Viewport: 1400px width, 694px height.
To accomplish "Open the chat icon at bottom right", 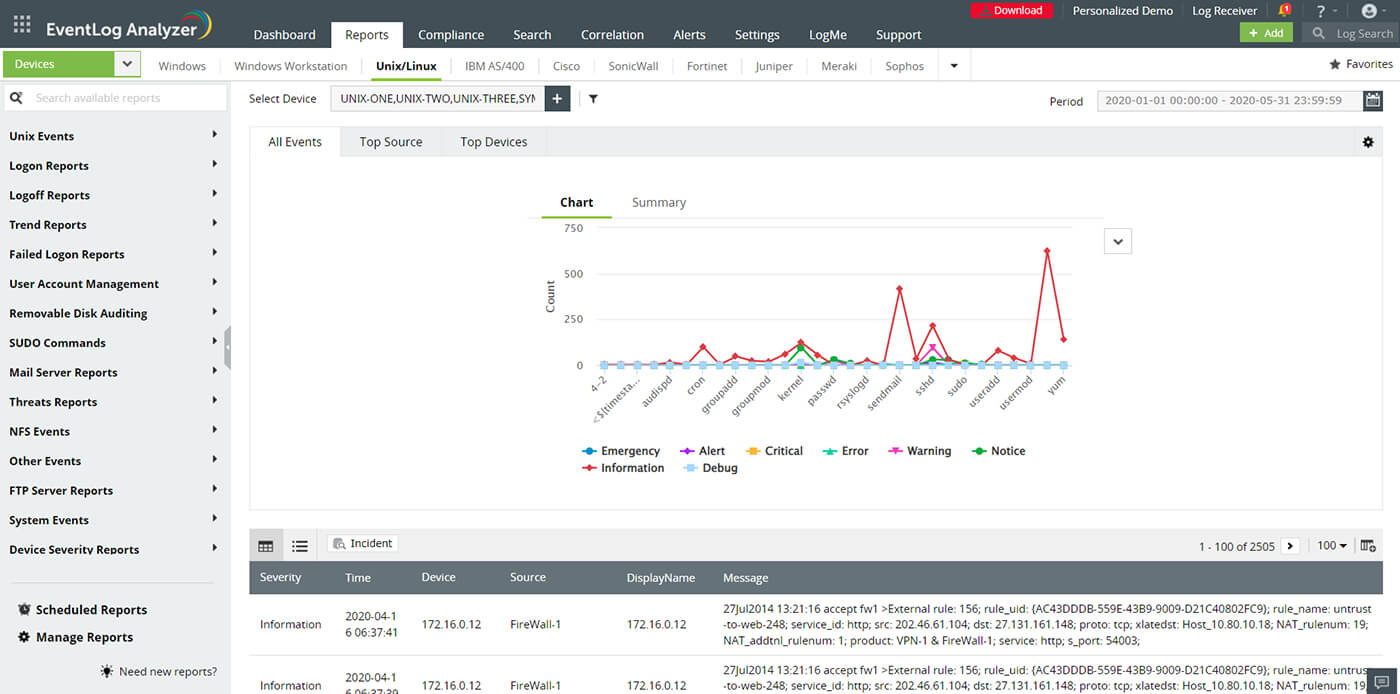I will pos(1381,682).
